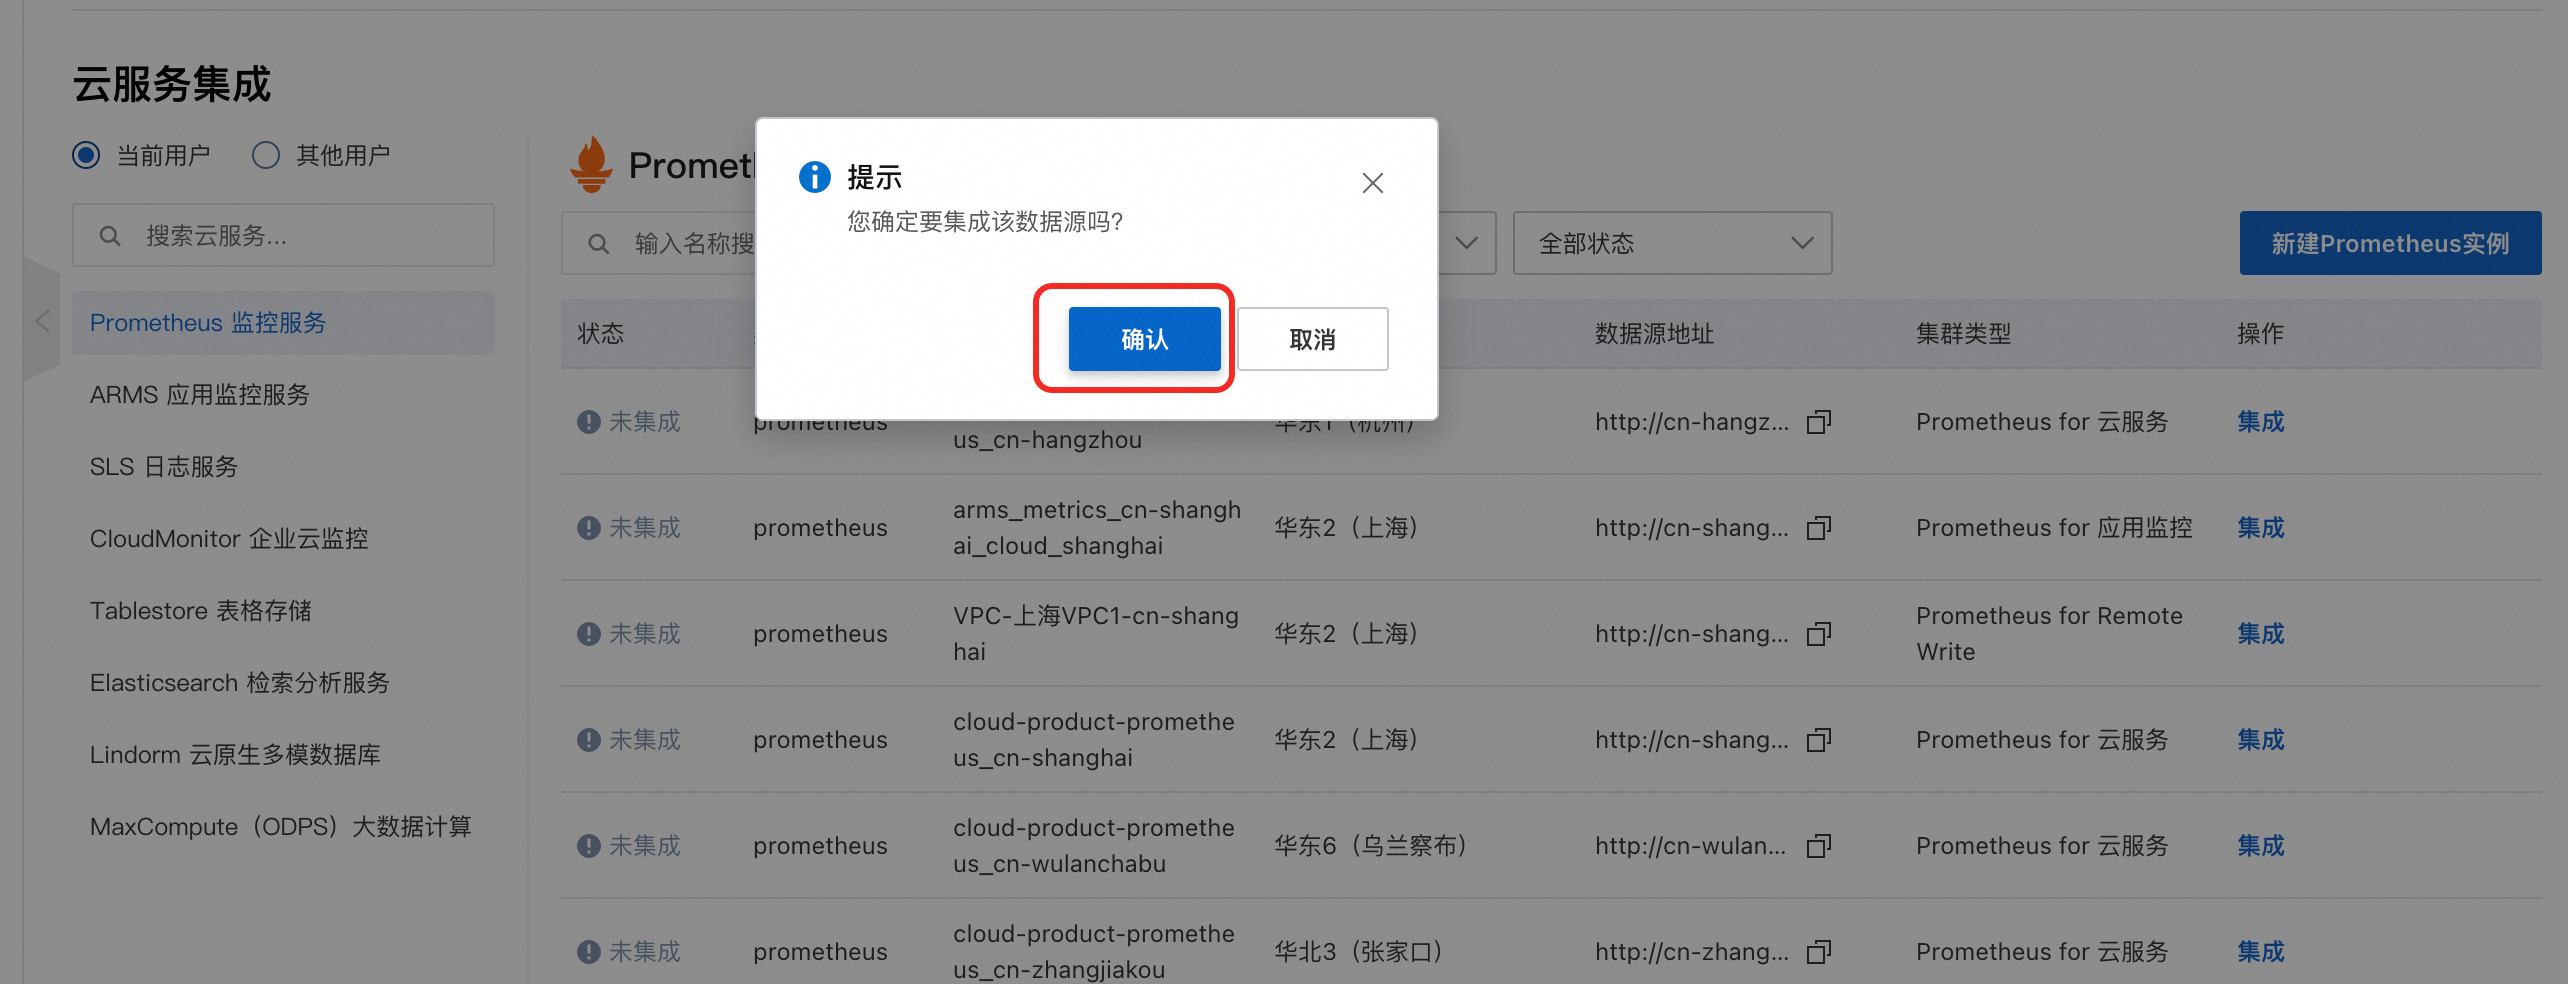This screenshot has width=2568, height=984.
Task: Click the 云服务集成 page title
Action: 172,84
